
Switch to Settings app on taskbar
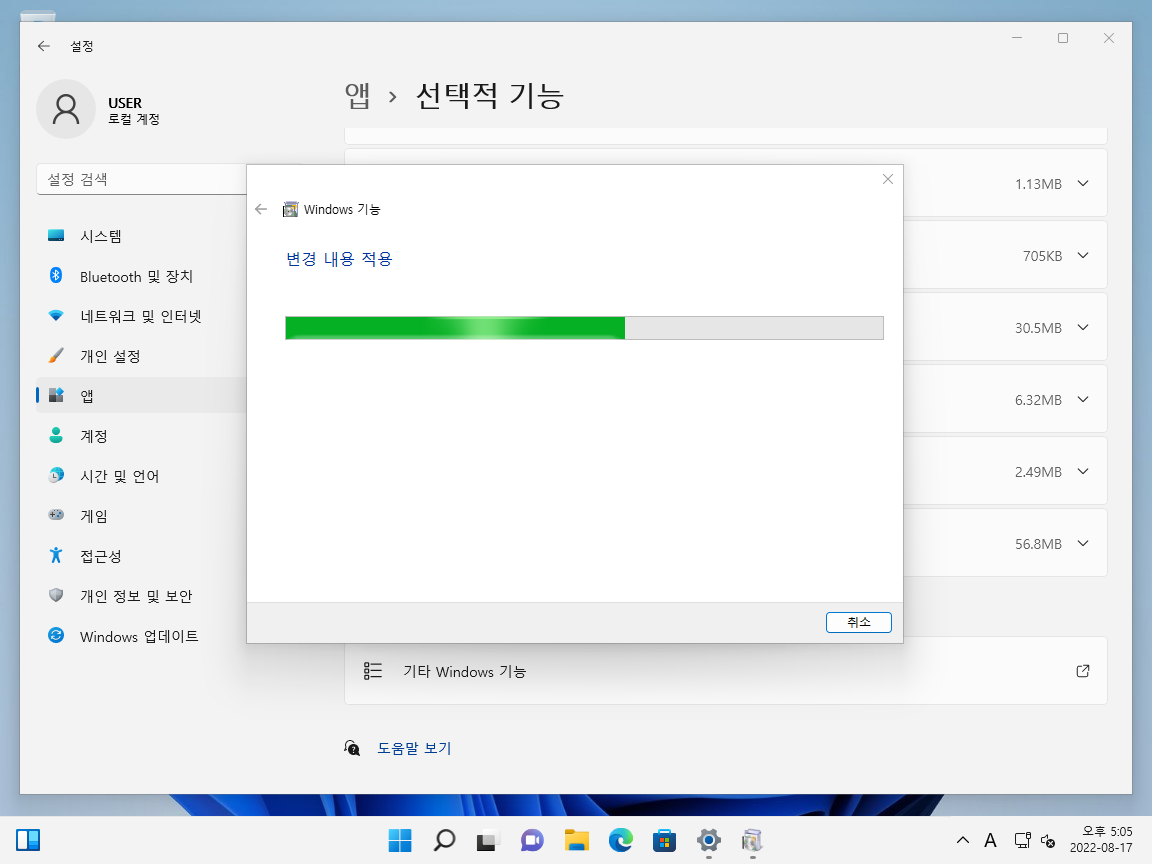[x=708, y=840]
